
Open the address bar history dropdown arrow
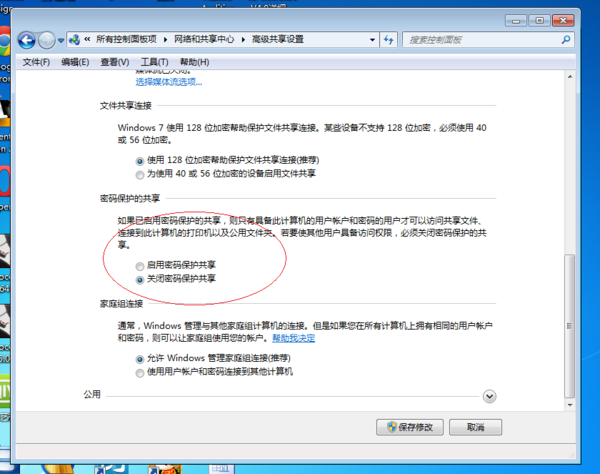tap(372, 39)
